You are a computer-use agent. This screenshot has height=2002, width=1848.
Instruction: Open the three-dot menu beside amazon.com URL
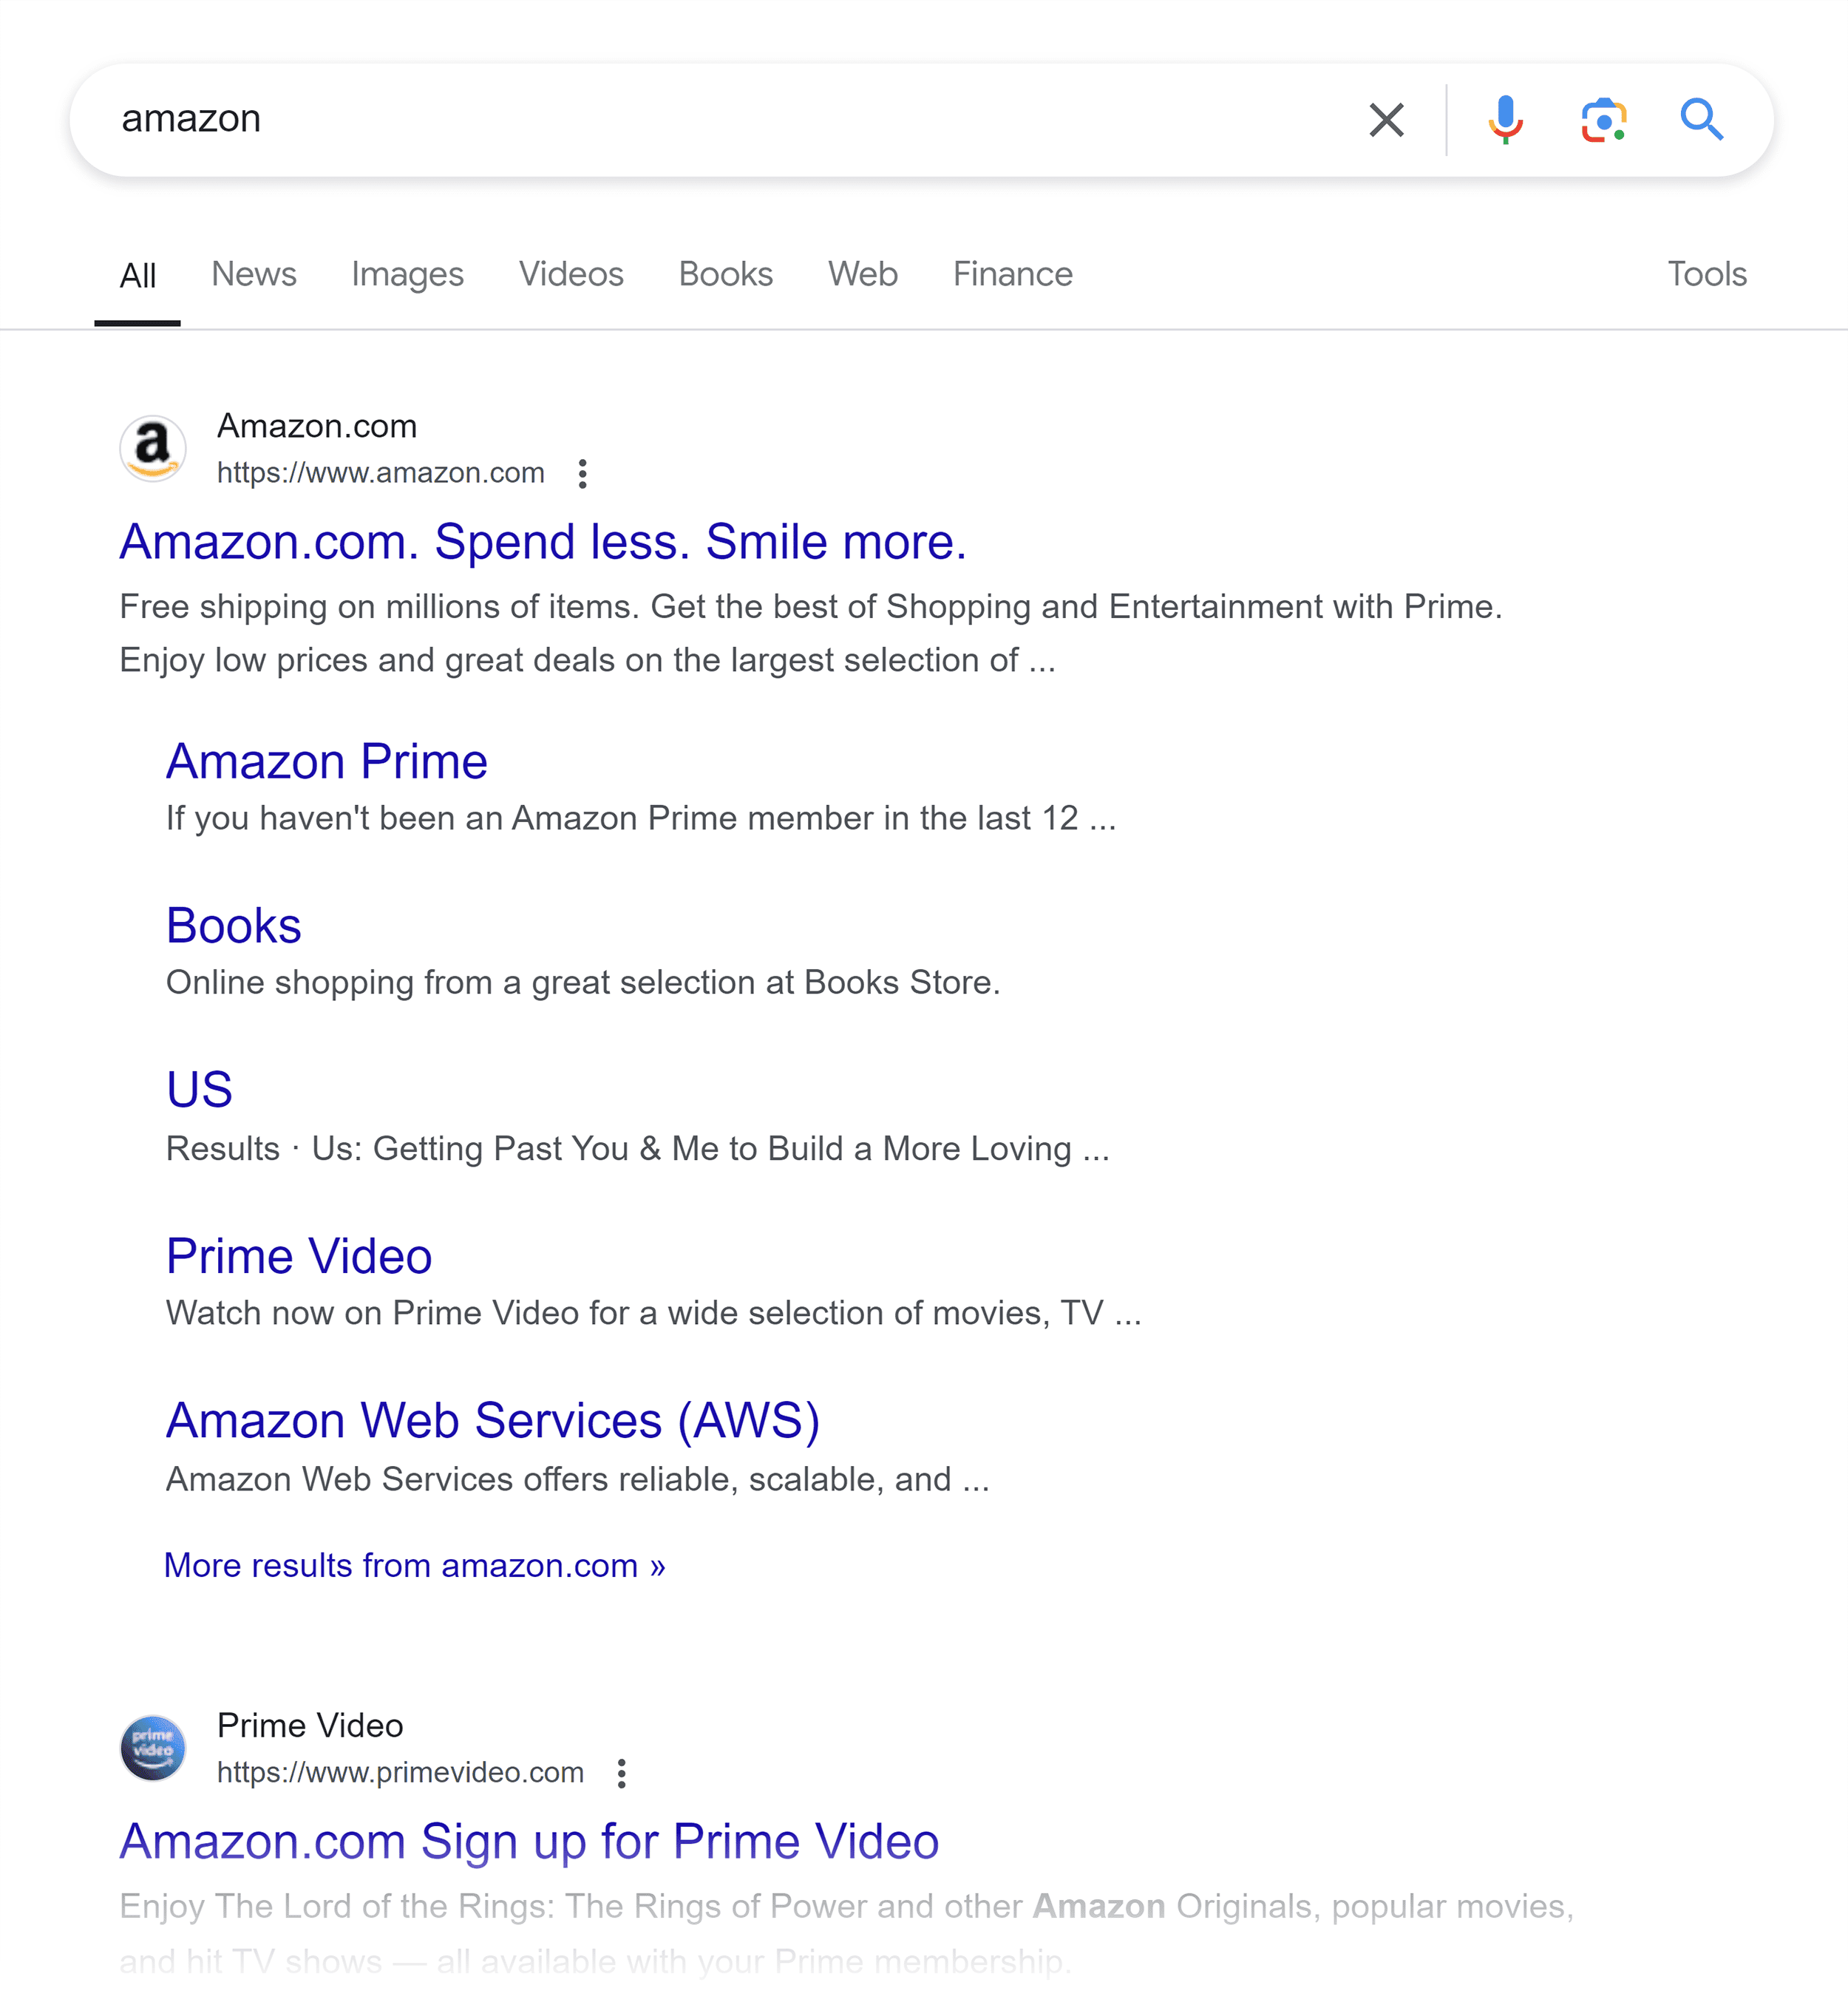point(583,473)
